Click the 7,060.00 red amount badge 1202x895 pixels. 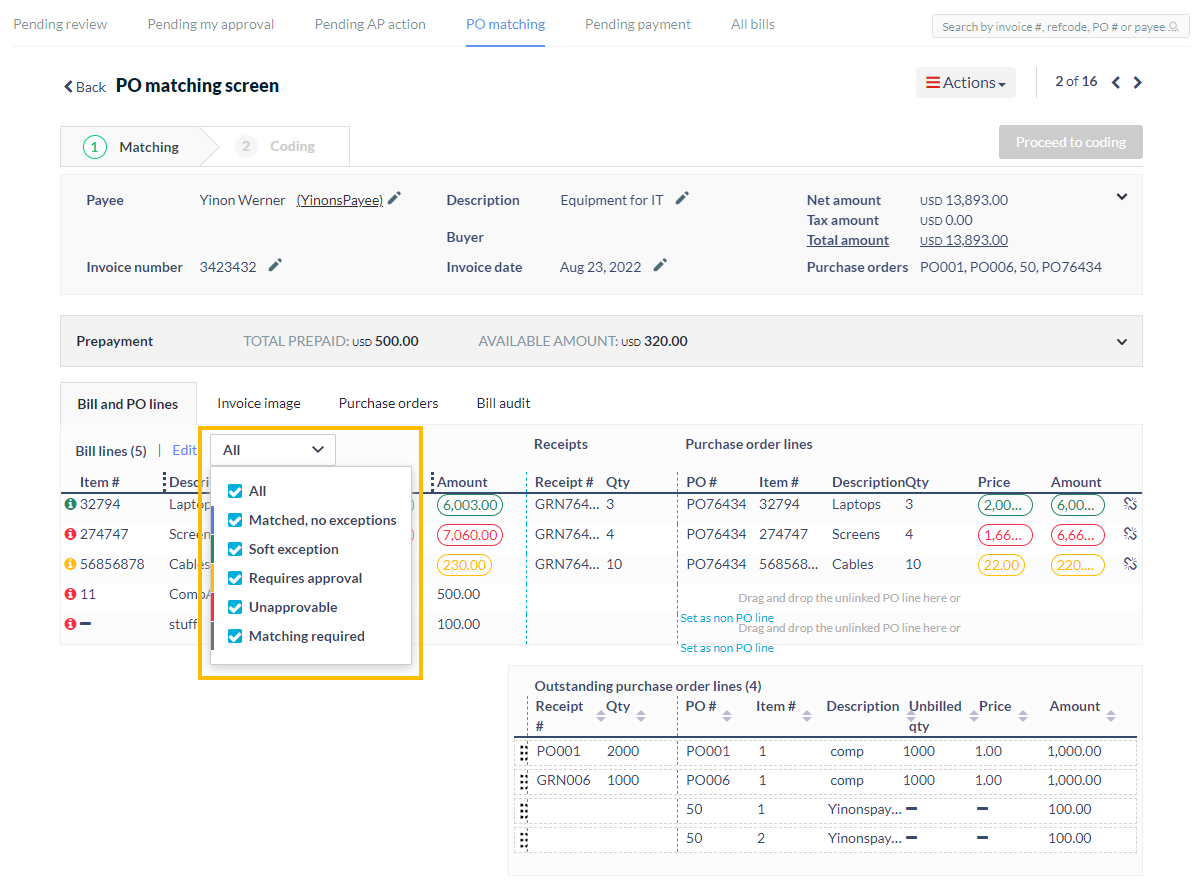(470, 536)
